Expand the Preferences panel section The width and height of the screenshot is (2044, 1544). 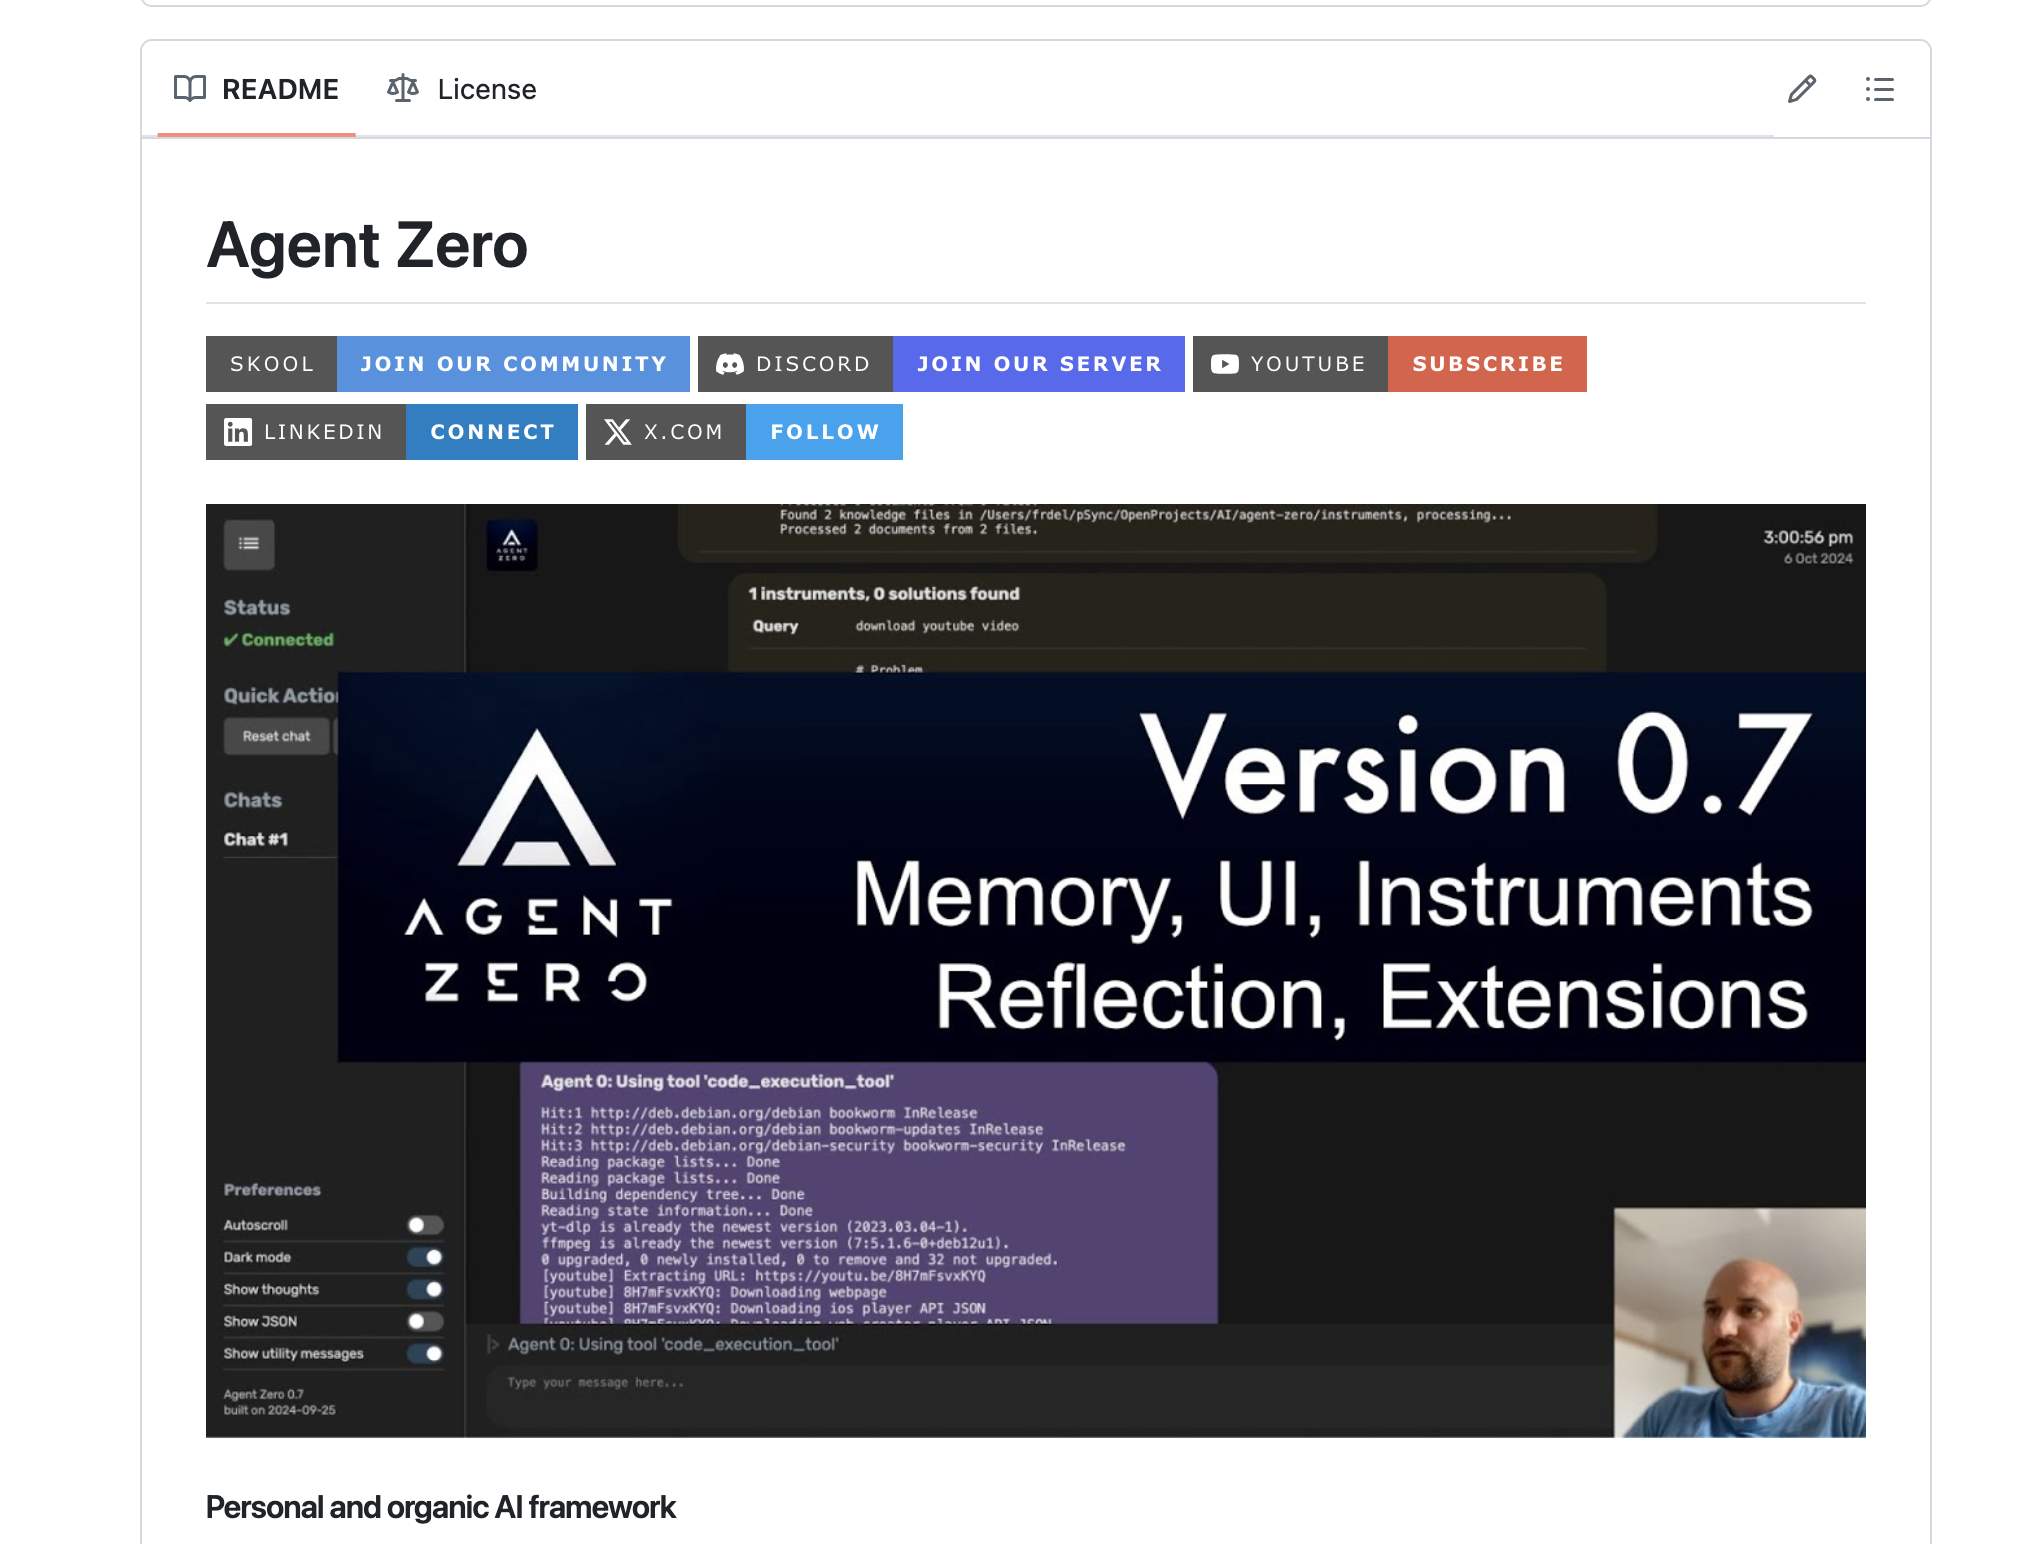pyautogui.click(x=271, y=1189)
